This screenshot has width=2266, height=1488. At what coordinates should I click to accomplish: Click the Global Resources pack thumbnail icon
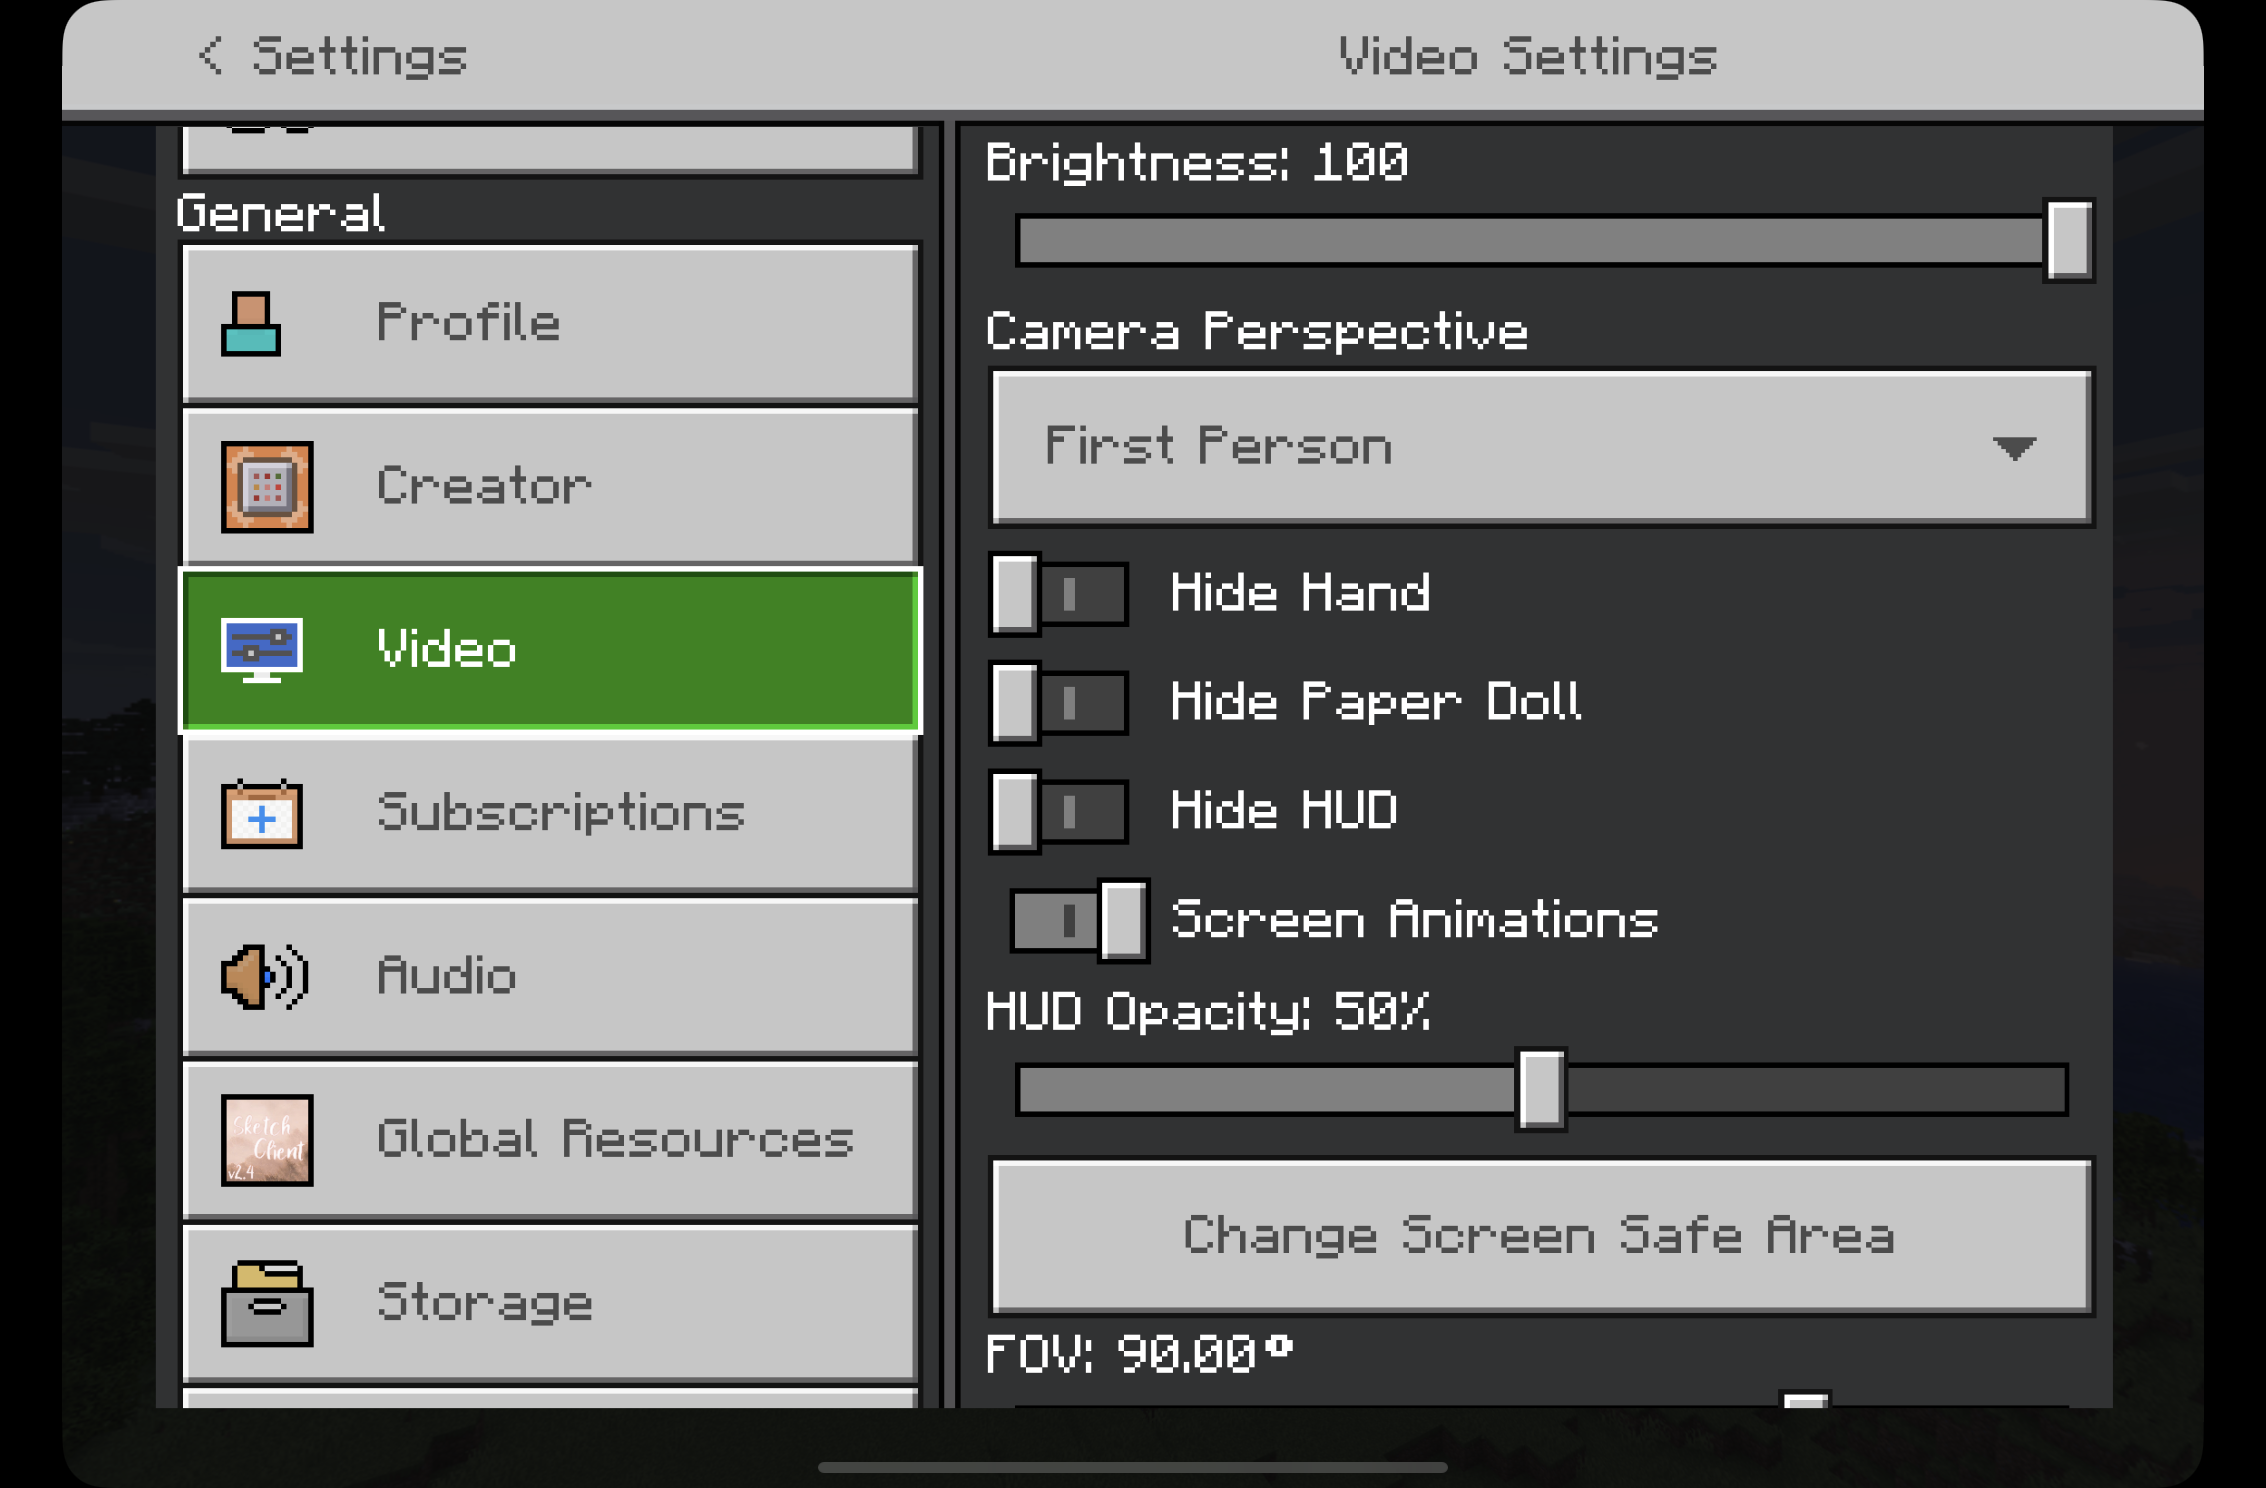[x=266, y=1139]
